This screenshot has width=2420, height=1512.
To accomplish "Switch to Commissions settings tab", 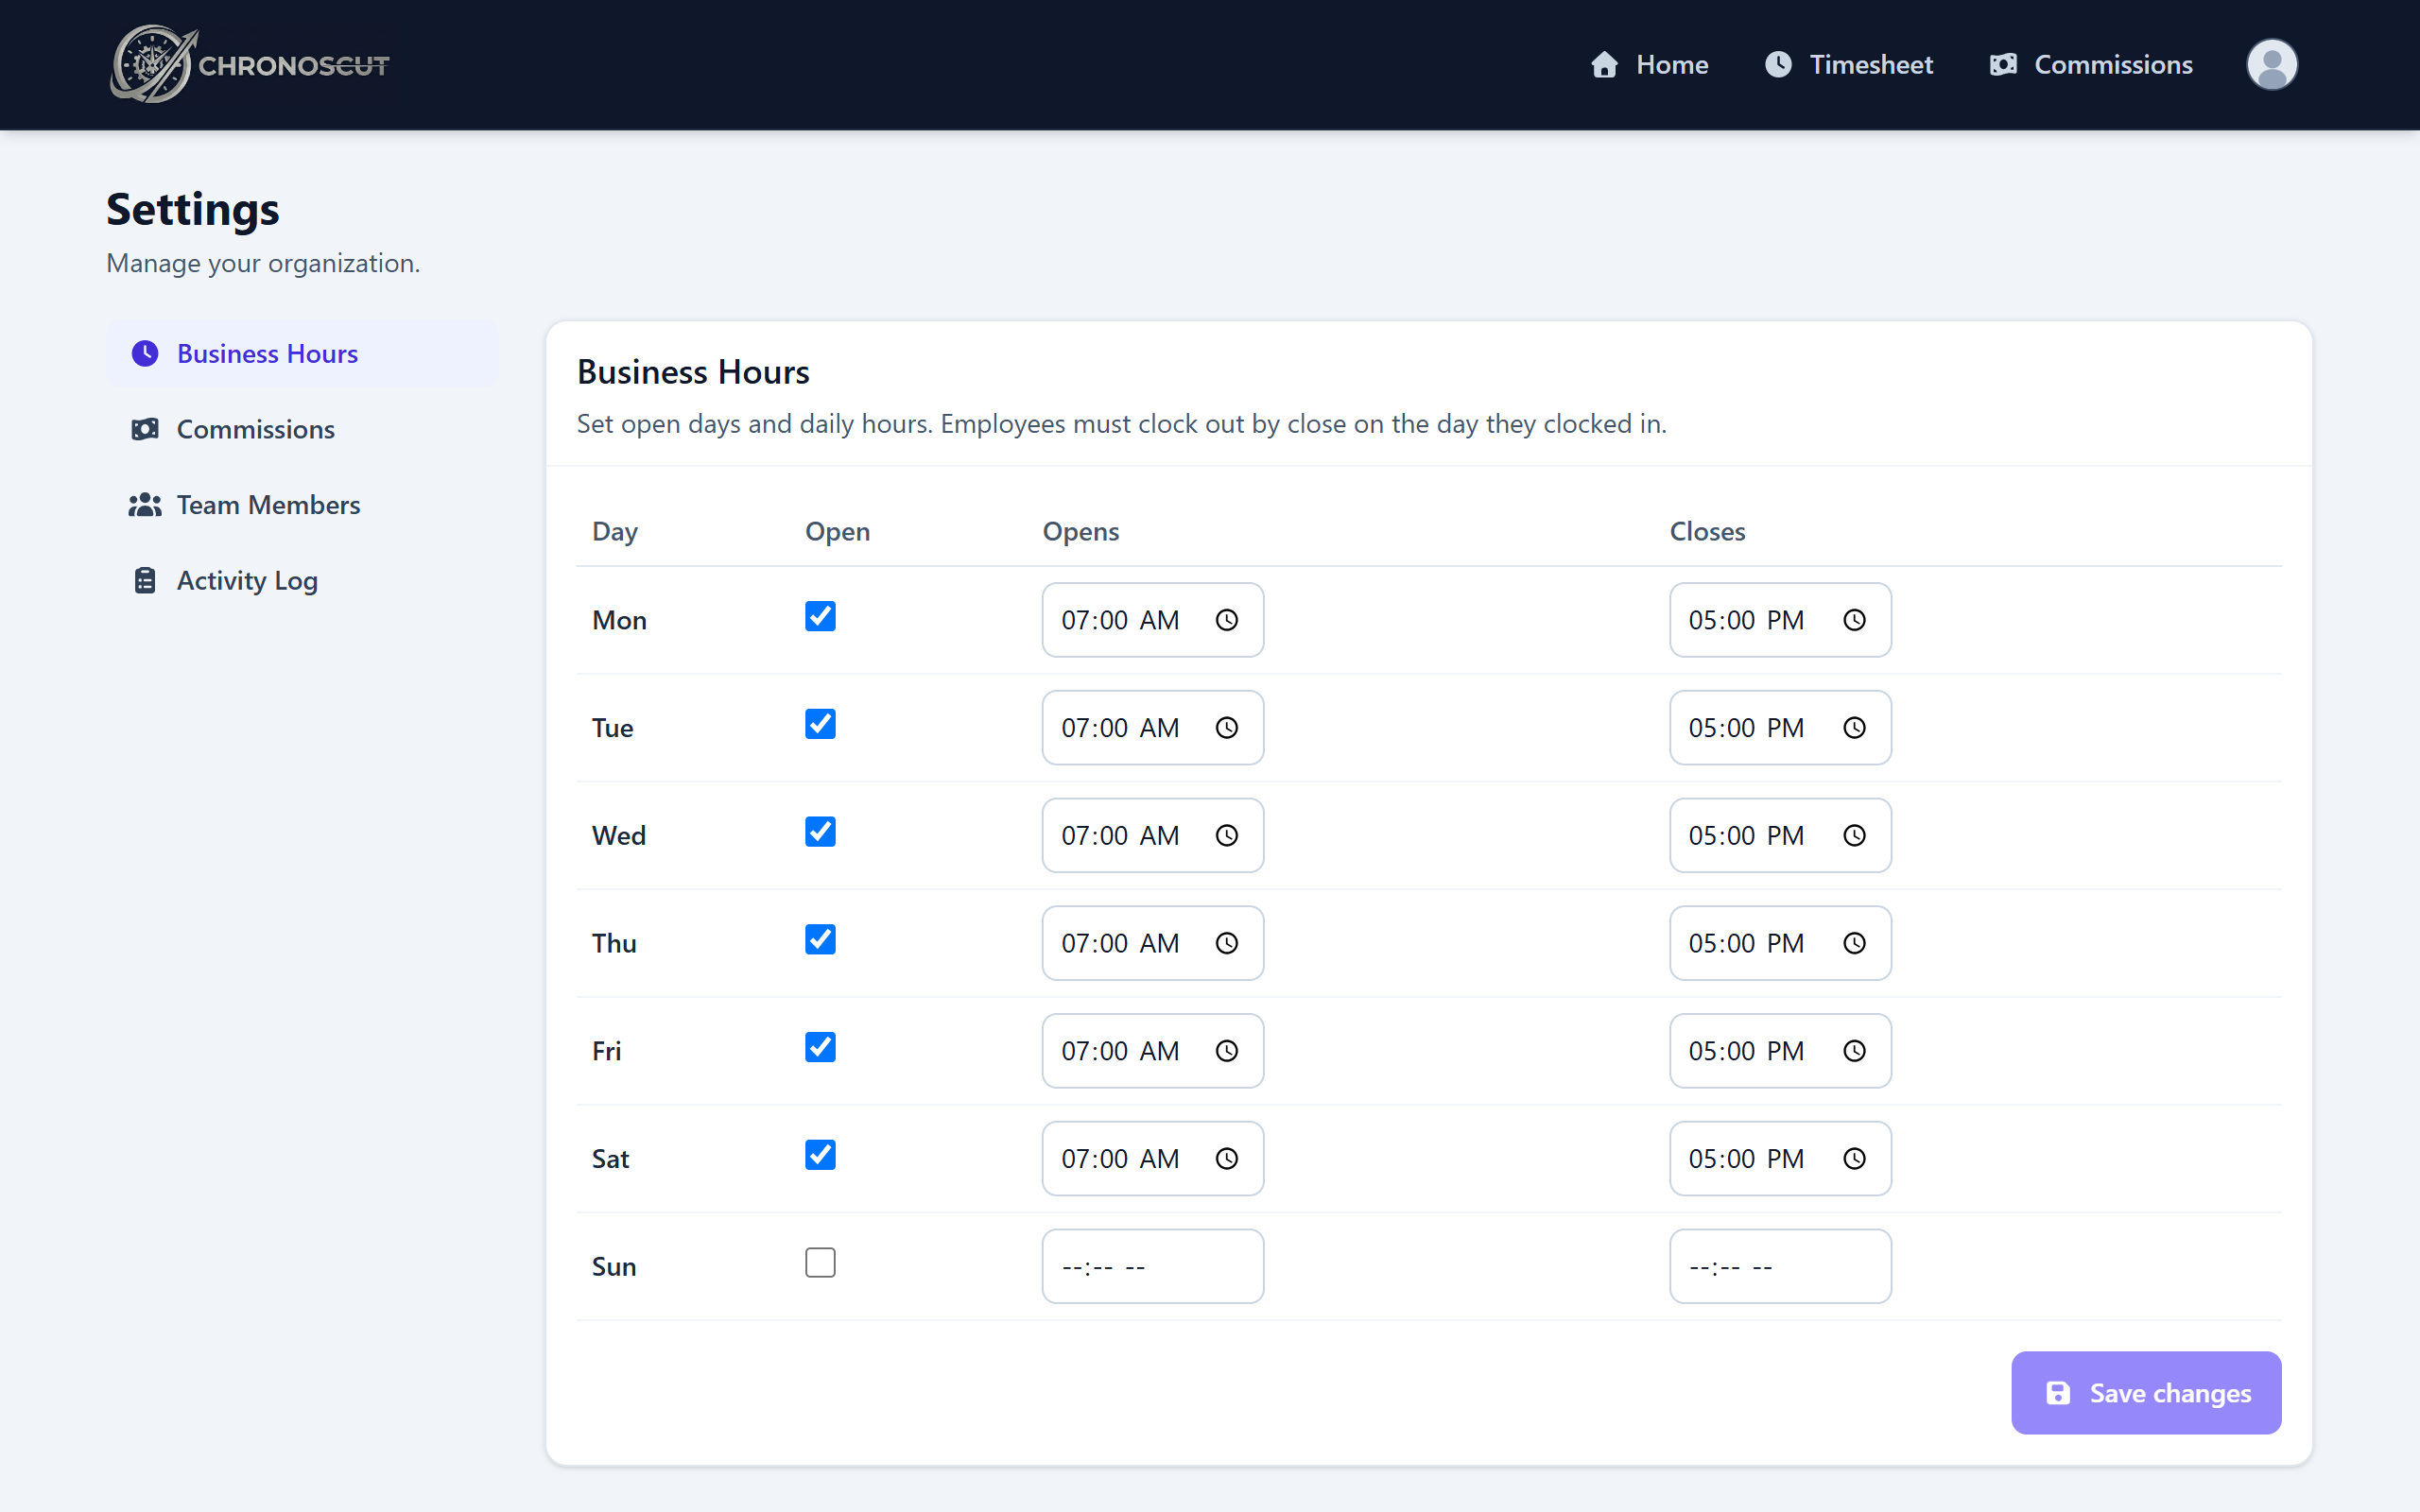I will [x=302, y=429].
